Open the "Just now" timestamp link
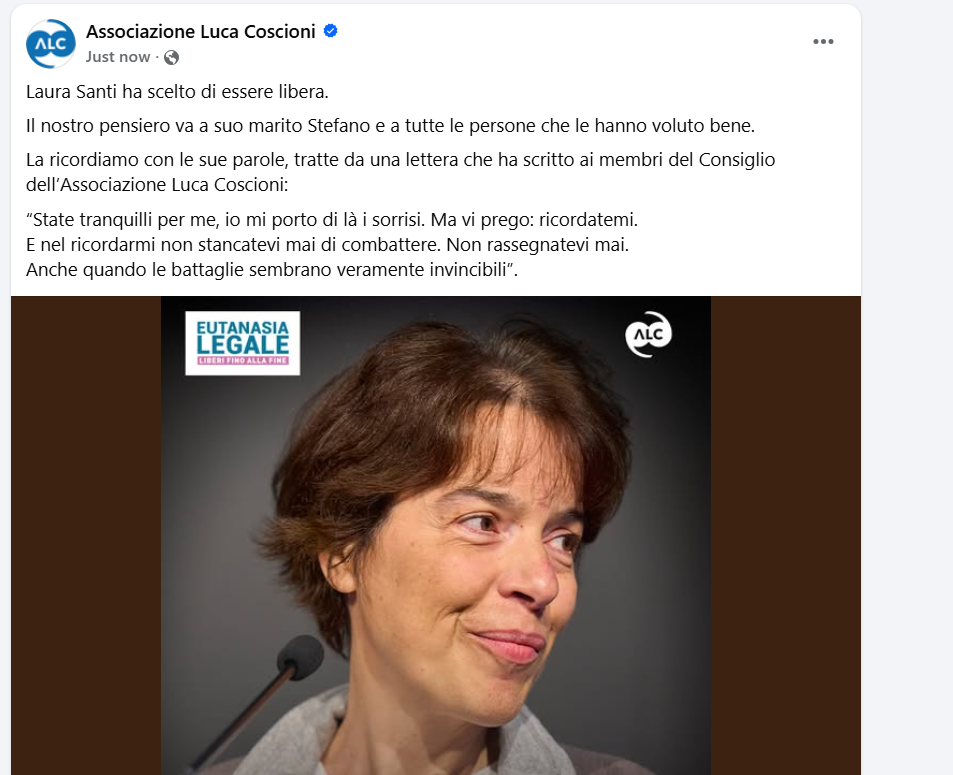The height and width of the screenshot is (775, 953). click(118, 57)
